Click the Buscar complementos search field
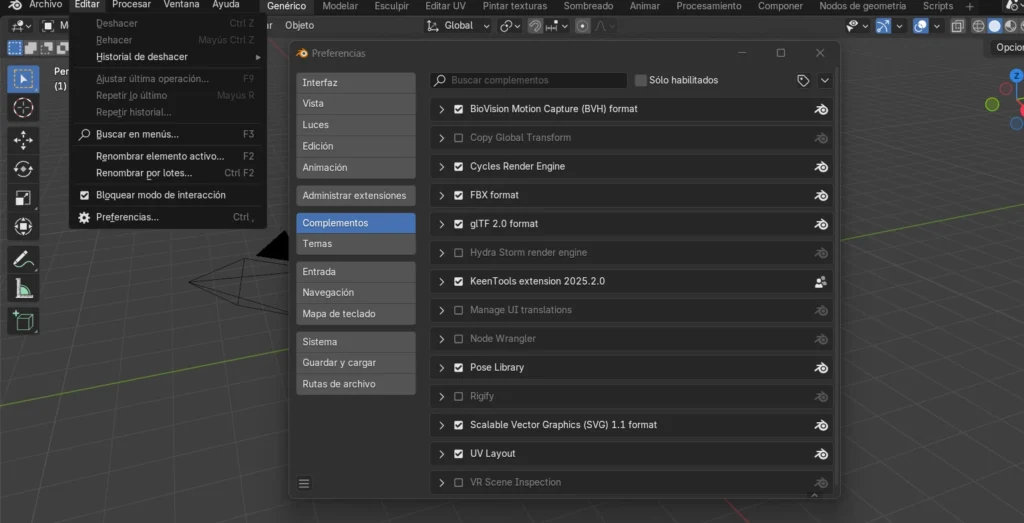1024x523 pixels. [x=530, y=80]
